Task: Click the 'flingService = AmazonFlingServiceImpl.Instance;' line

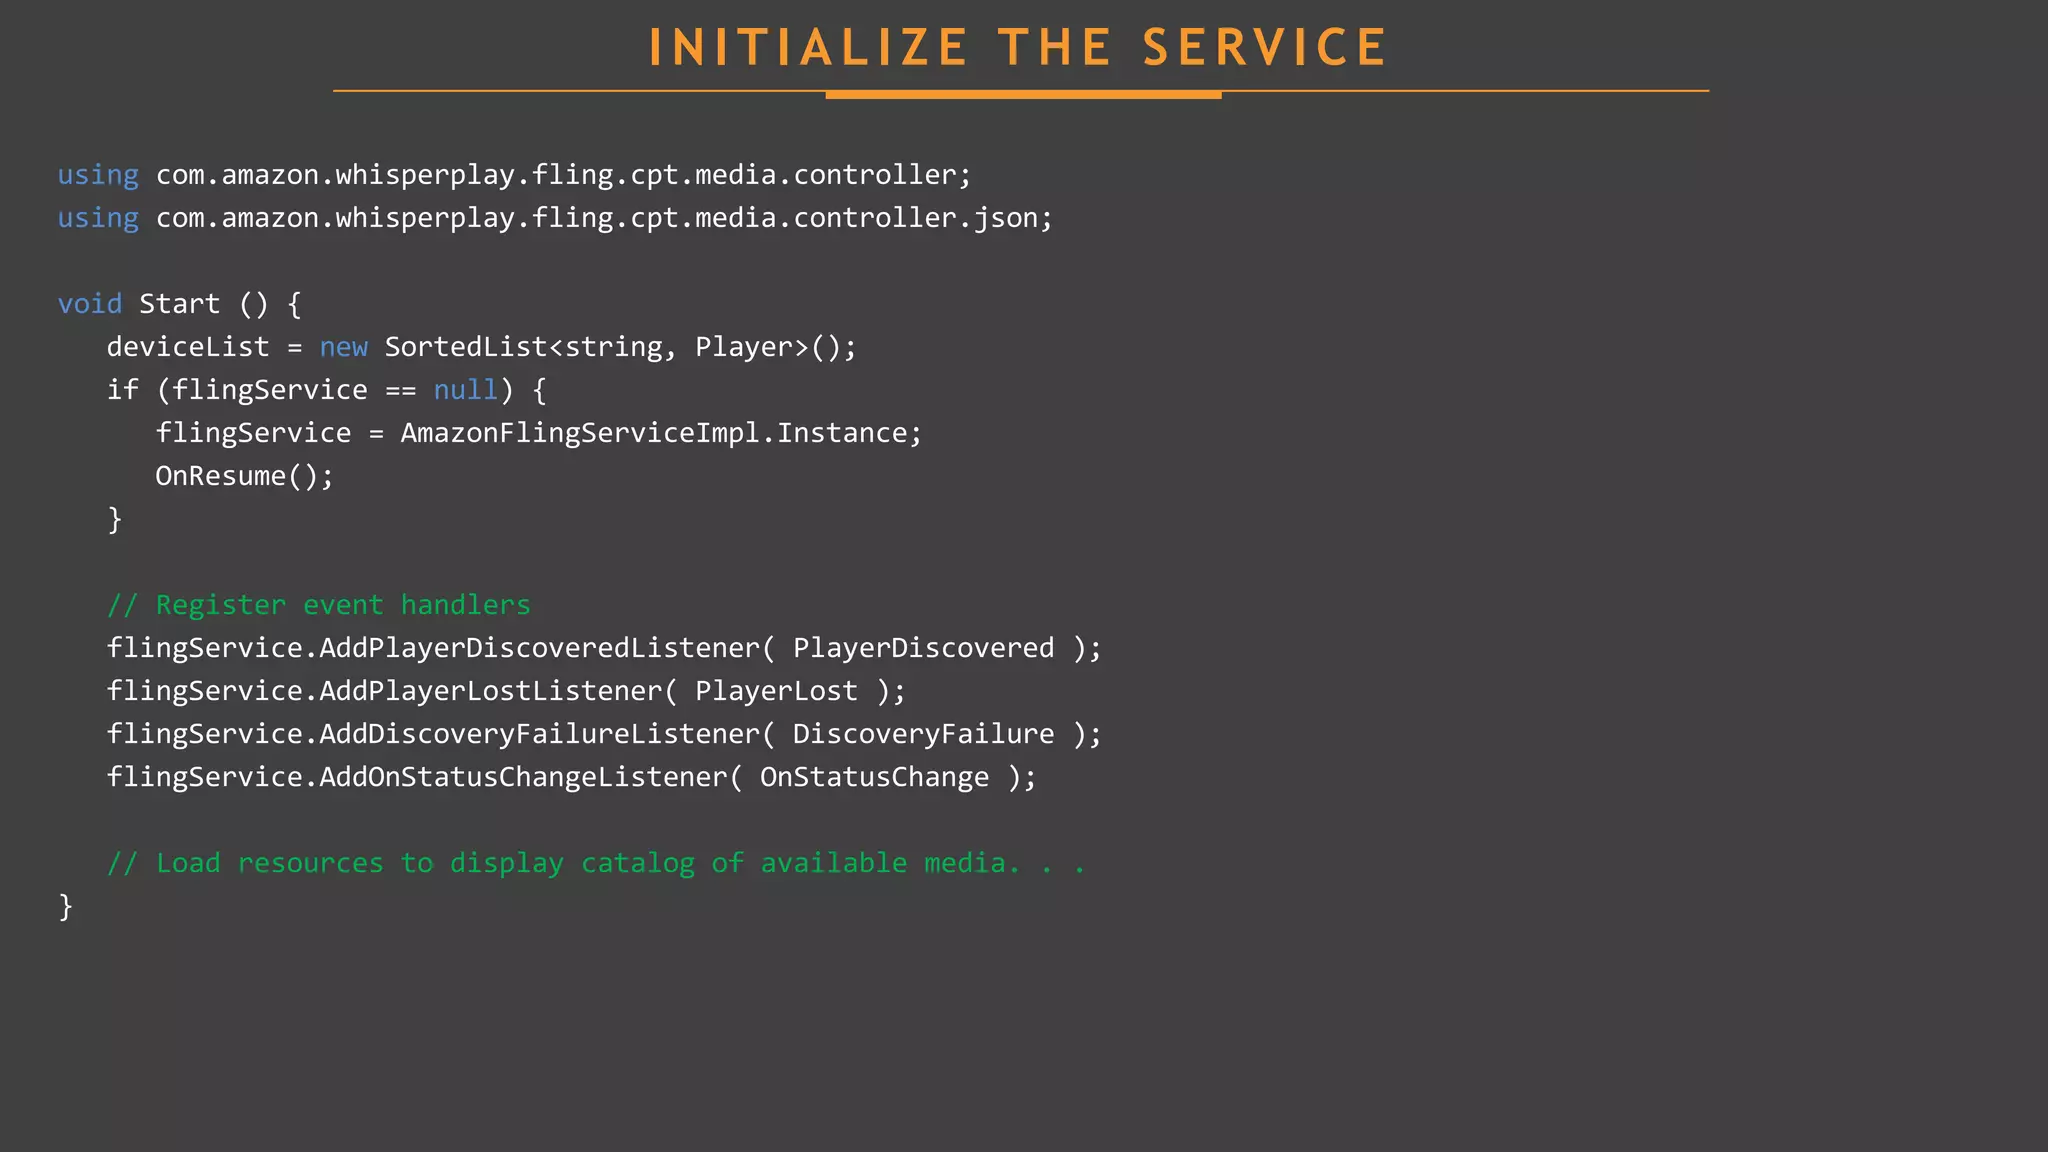Action: pos(538,433)
